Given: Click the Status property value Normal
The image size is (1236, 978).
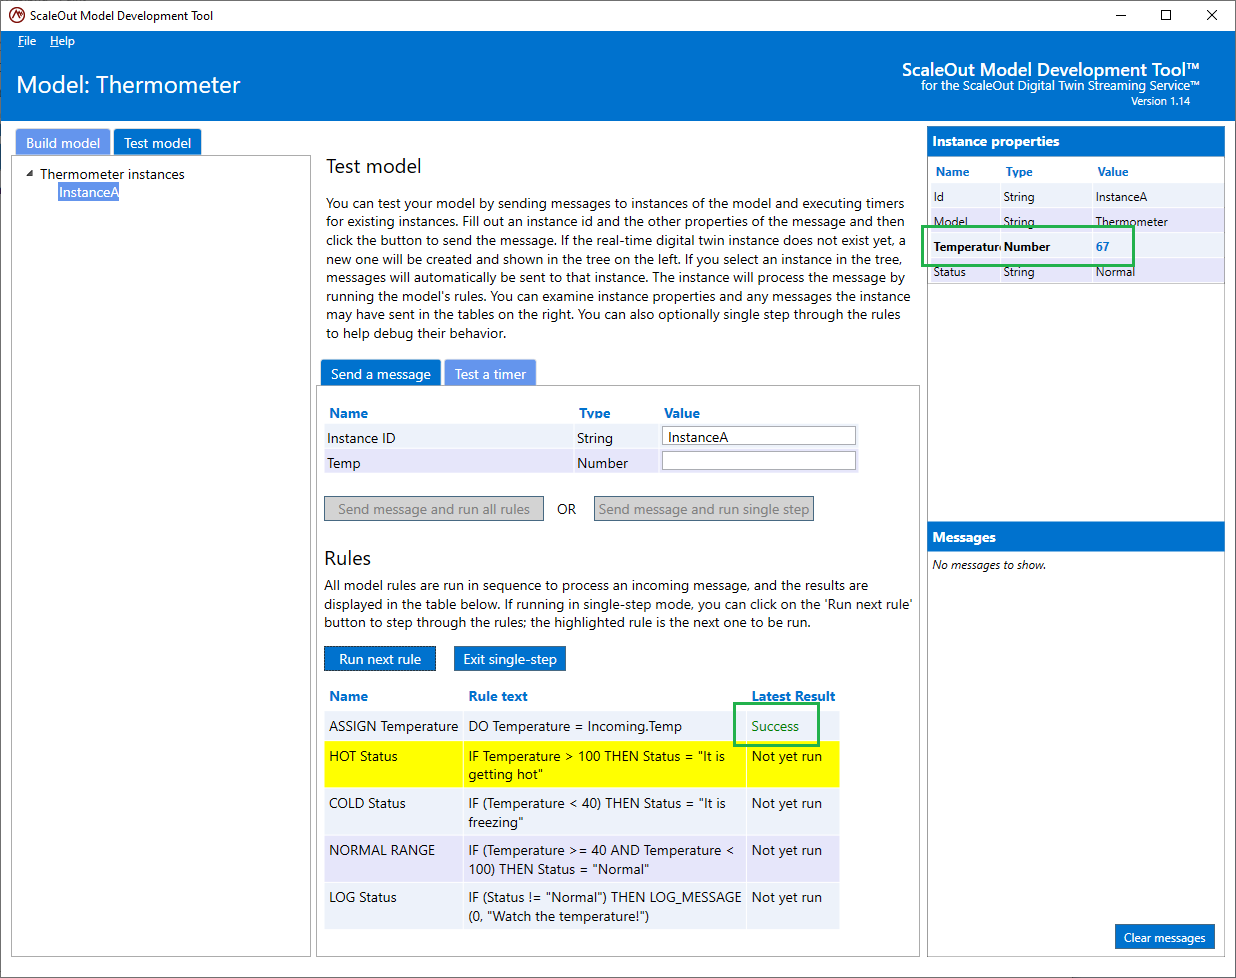Looking at the screenshot, I should [1115, 271].
